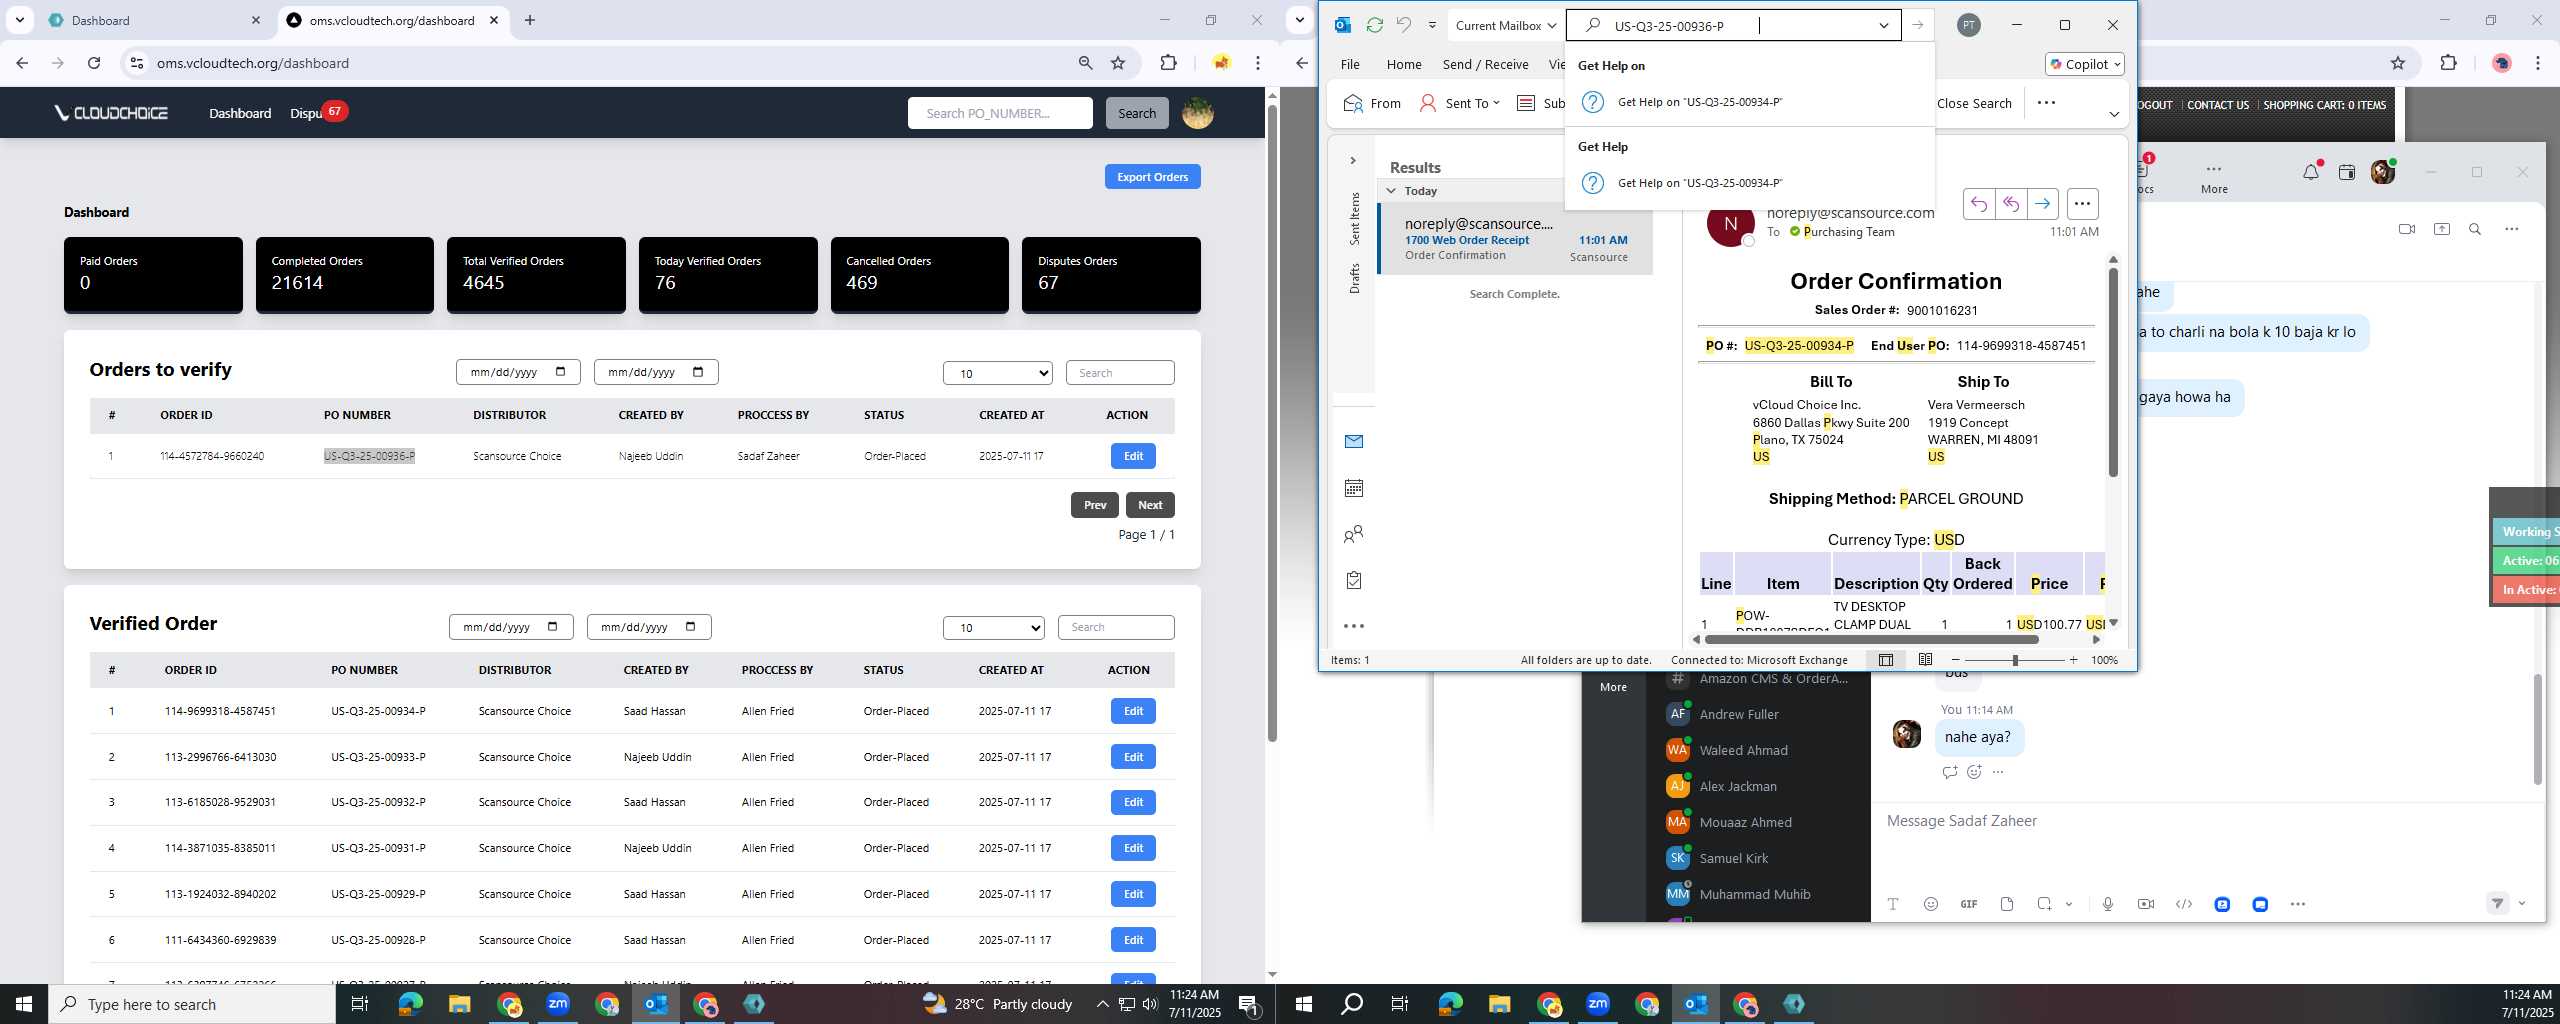The width and height of the screenshot is (2560, 1024).
Task: Click Next in Orders to verify pagination
Action: point(1150,505)
